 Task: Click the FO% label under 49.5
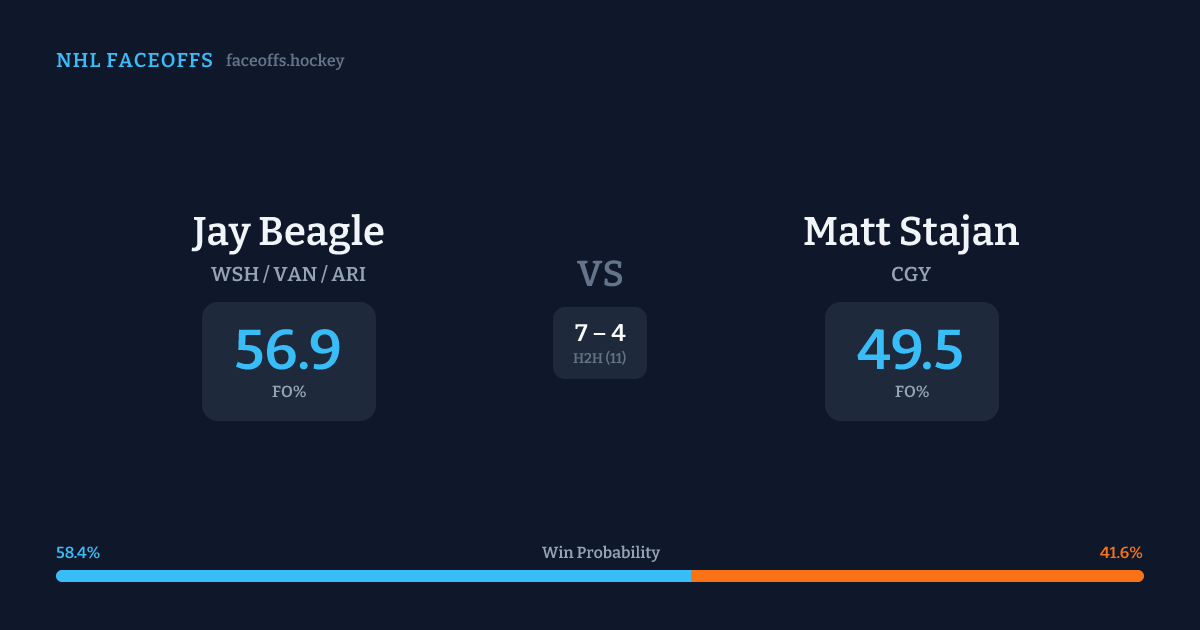(x=911, y=392)
